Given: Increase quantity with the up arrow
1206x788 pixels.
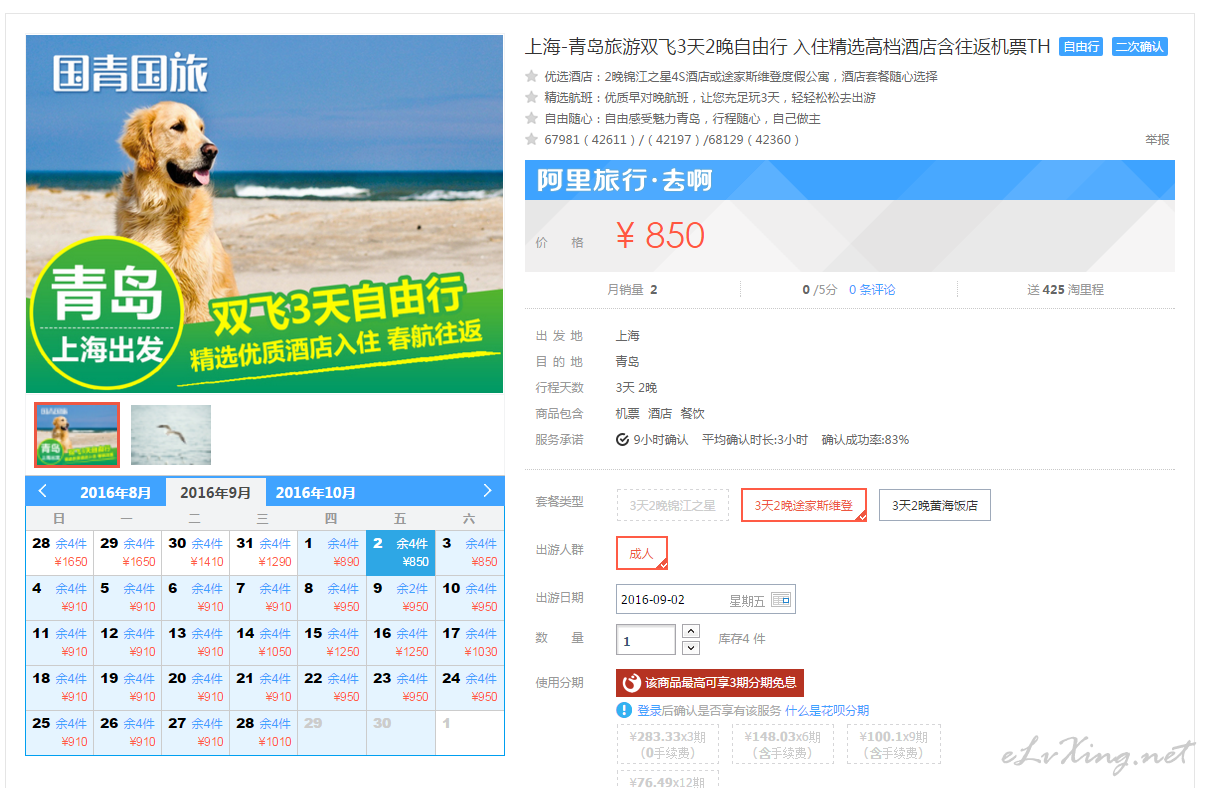Looking at the screenshot, I should pyautogui.click(x=690, y=631).
